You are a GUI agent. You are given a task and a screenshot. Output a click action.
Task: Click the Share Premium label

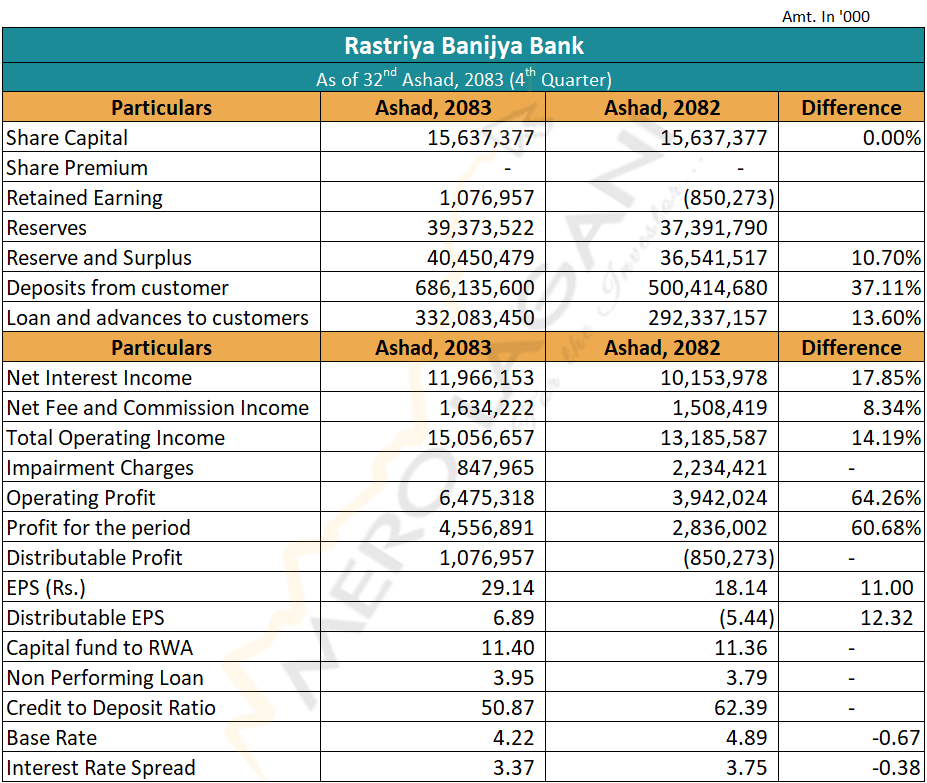point(77,168)
